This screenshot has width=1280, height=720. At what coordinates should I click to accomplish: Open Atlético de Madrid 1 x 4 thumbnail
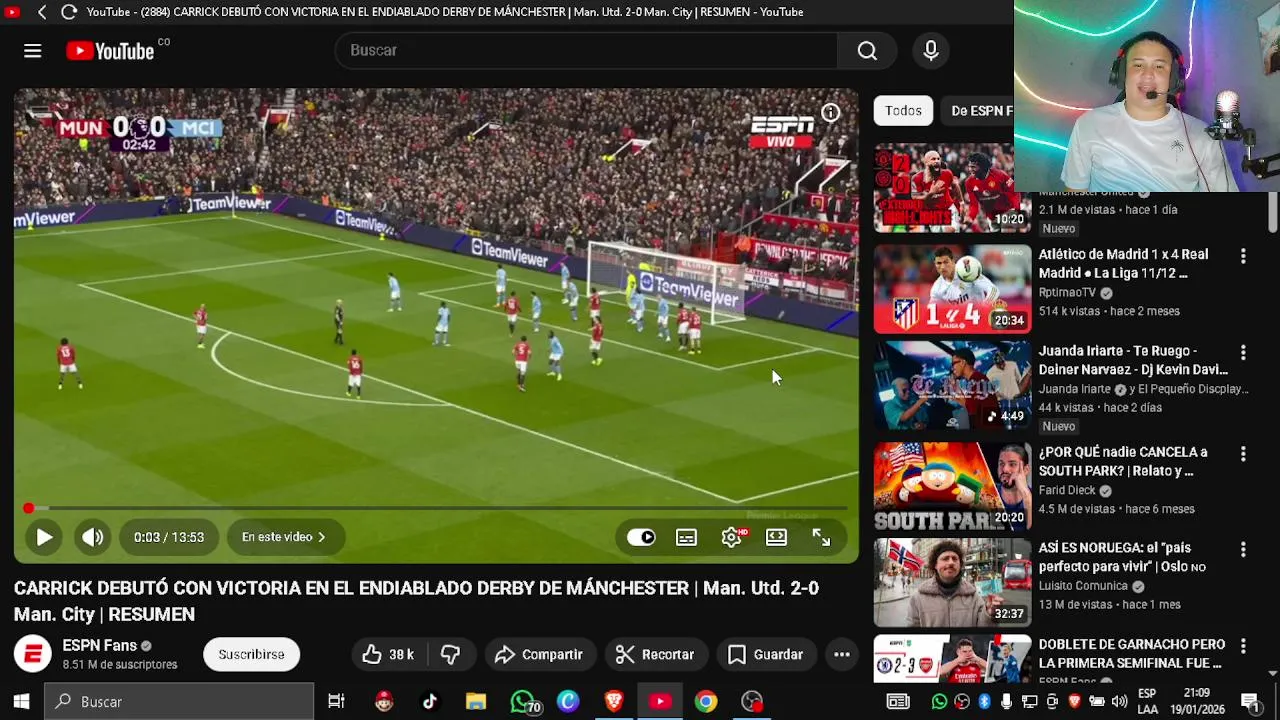(x=952, y=289)
